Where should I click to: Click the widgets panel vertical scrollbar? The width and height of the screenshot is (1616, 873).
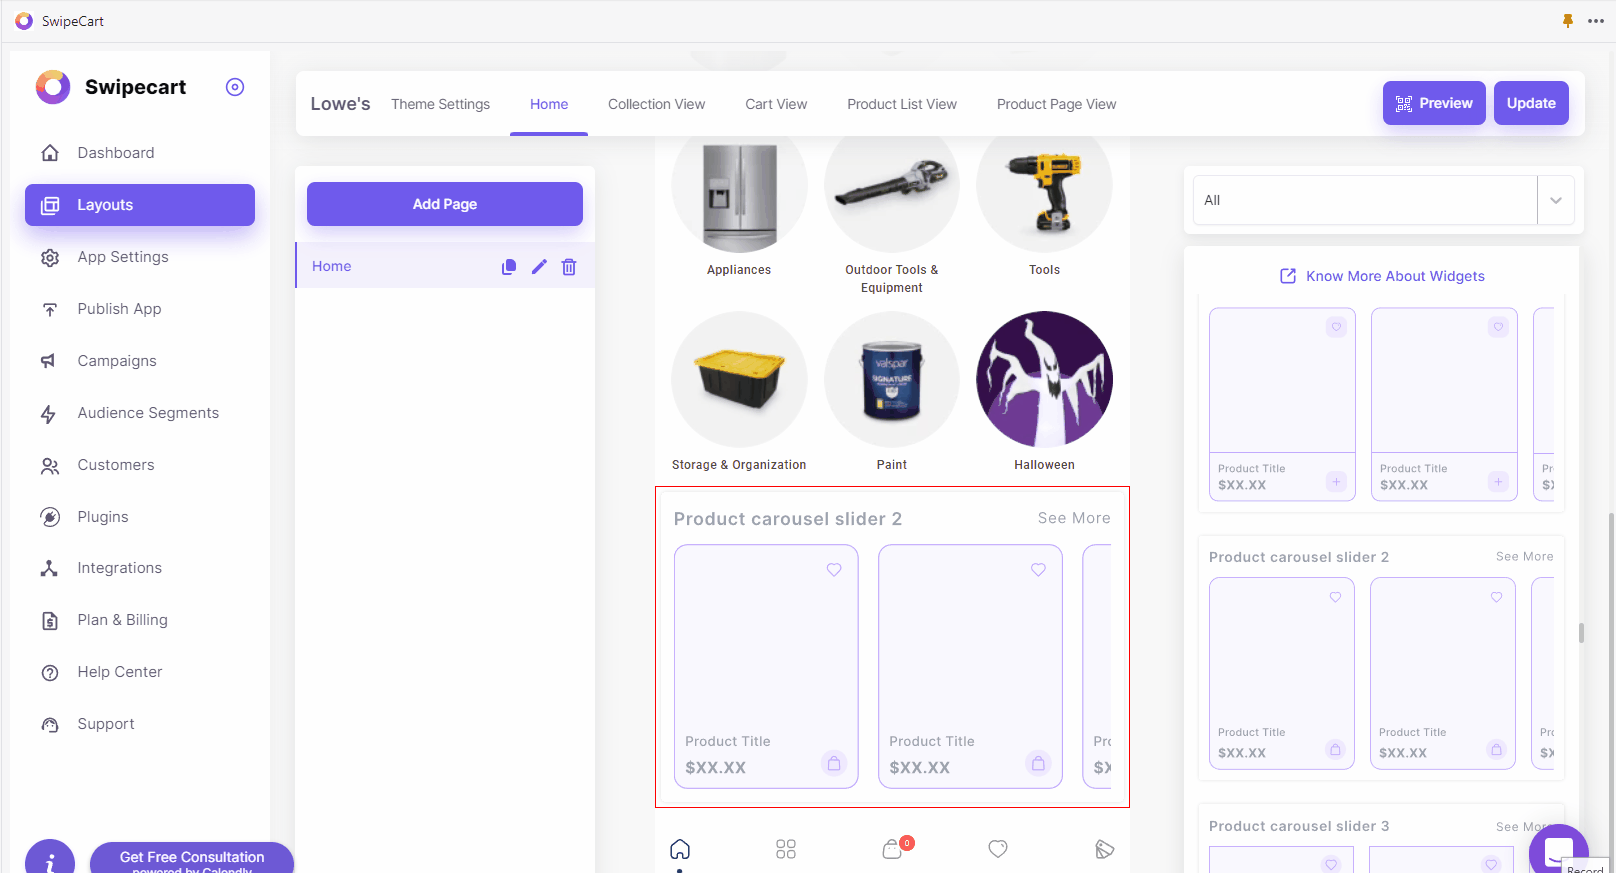[x=1581, y=633]
